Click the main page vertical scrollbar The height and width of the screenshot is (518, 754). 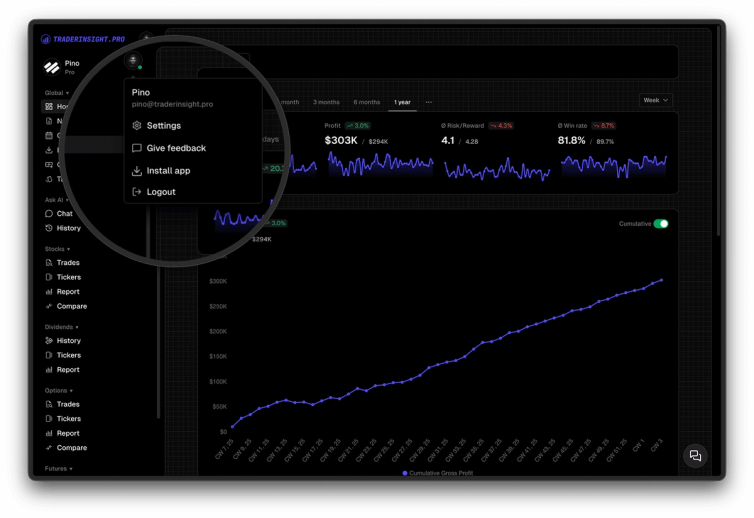(718, 130)
